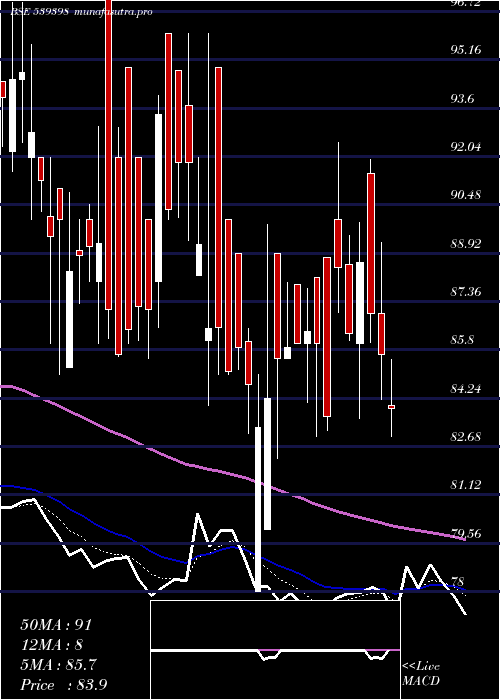Select the 82.68 price axis label
Image resolution: width=500 pixels, height=700 pixels.
(466, 436)
